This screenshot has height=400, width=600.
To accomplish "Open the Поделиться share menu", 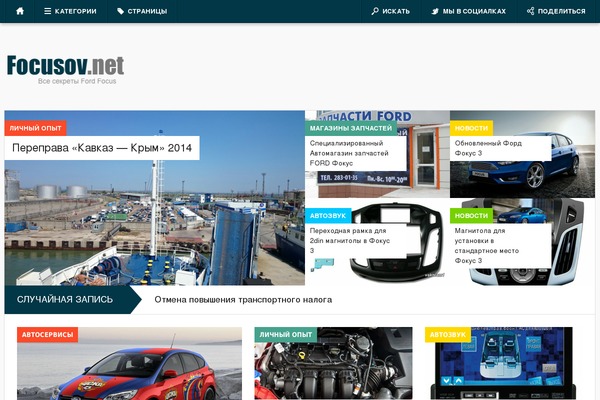I will click(x=556, y=11).
